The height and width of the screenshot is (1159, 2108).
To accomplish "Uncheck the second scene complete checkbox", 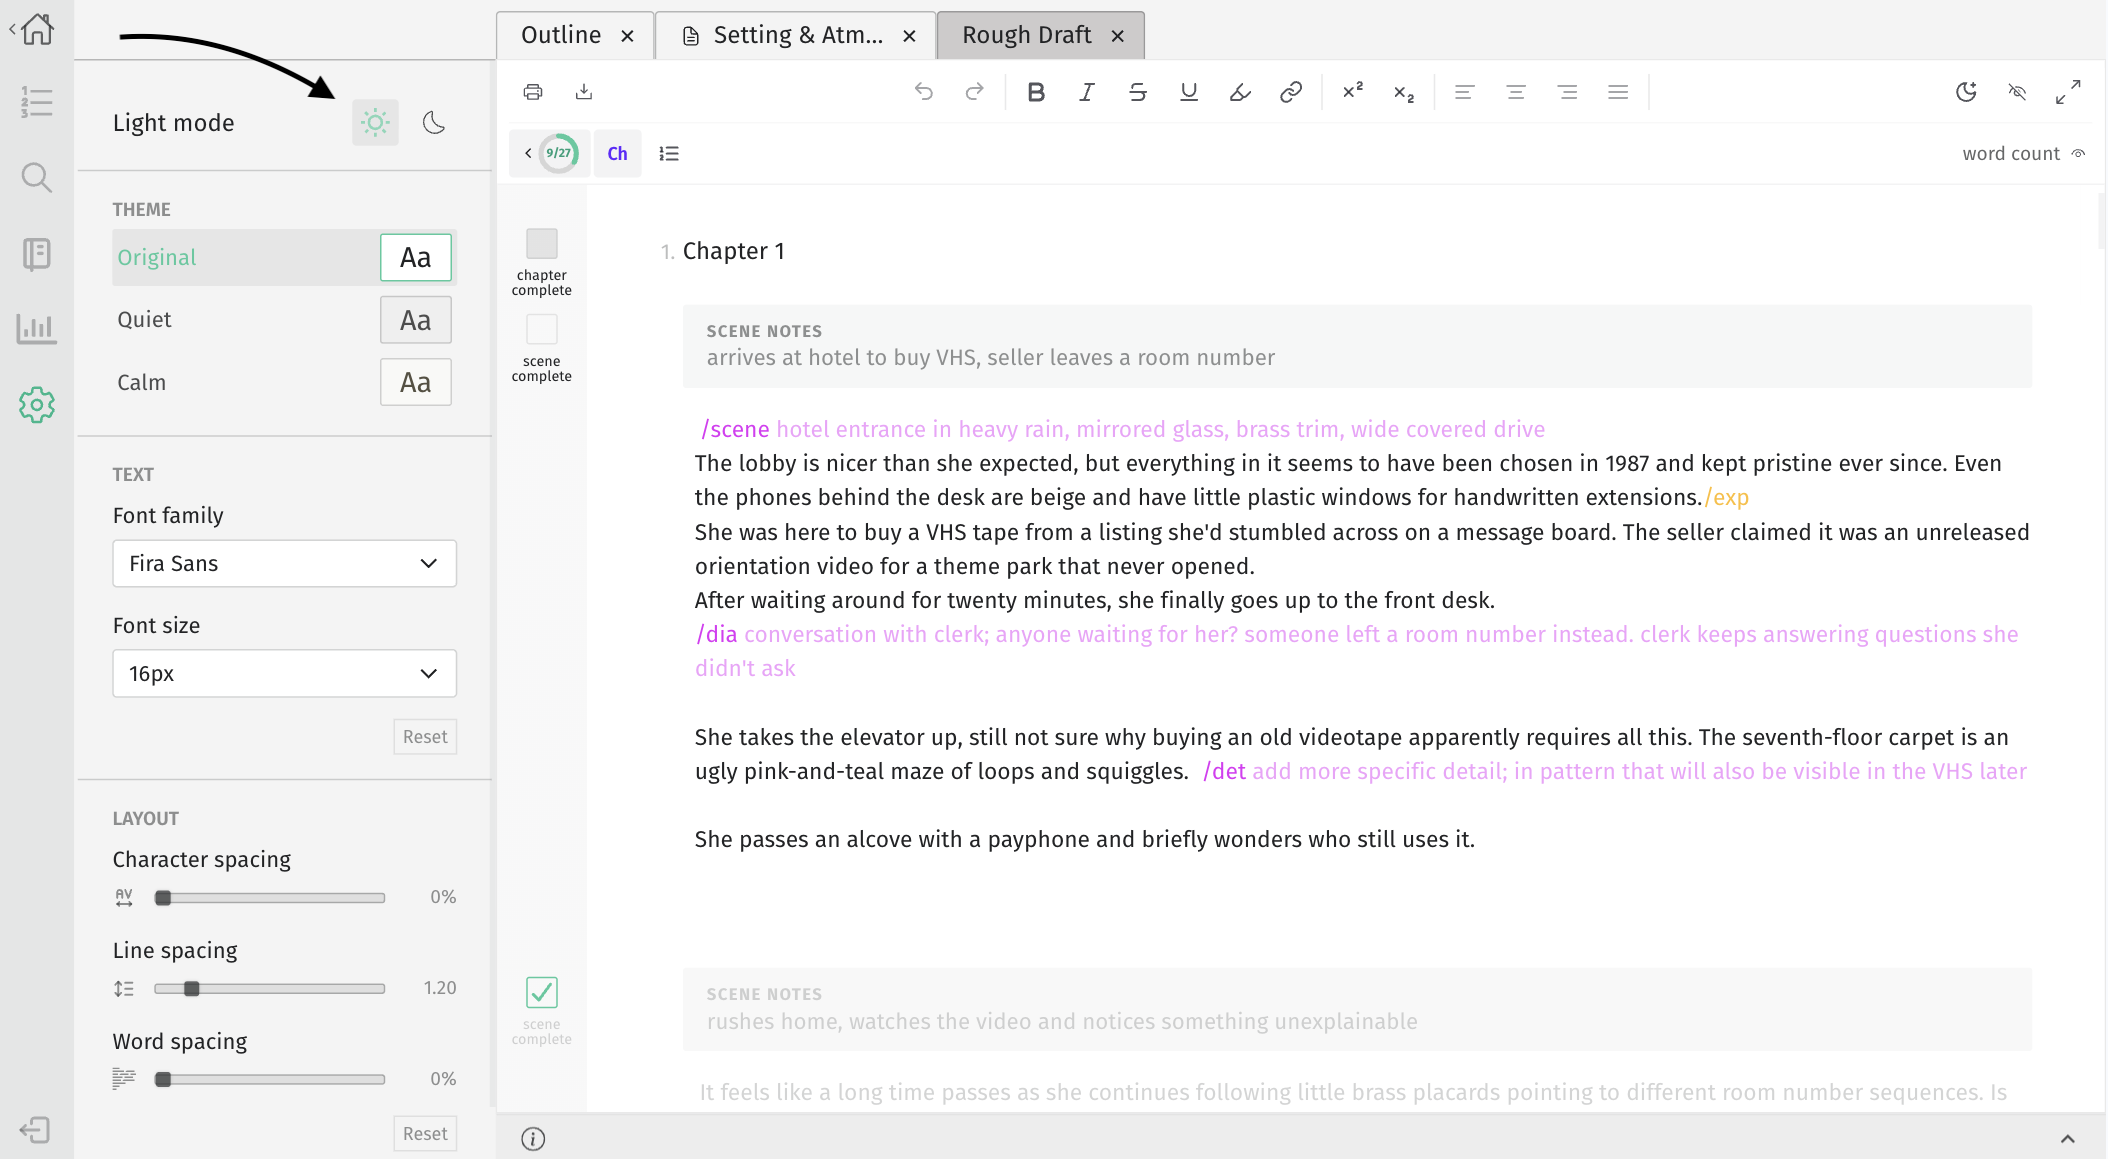I will click(542, 992).
